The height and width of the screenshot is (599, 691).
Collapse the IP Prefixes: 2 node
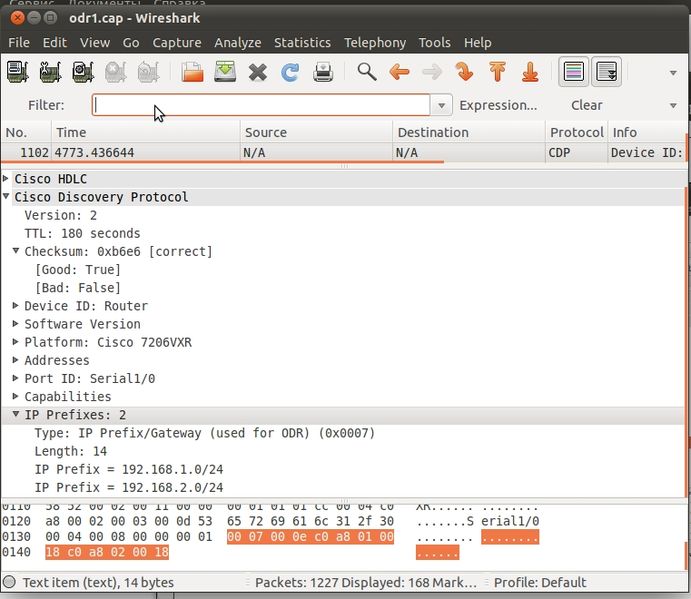coord(16,414)
